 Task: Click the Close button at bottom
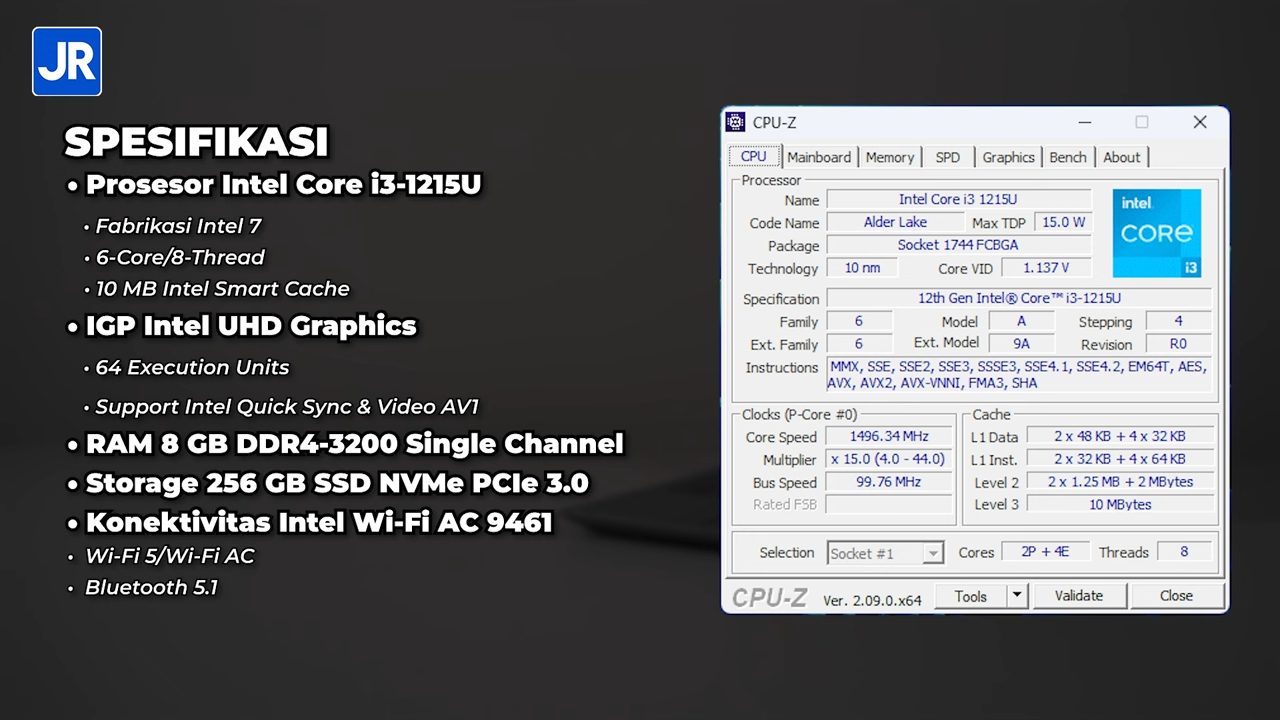pyautogui.click(x=1176, y=596)
